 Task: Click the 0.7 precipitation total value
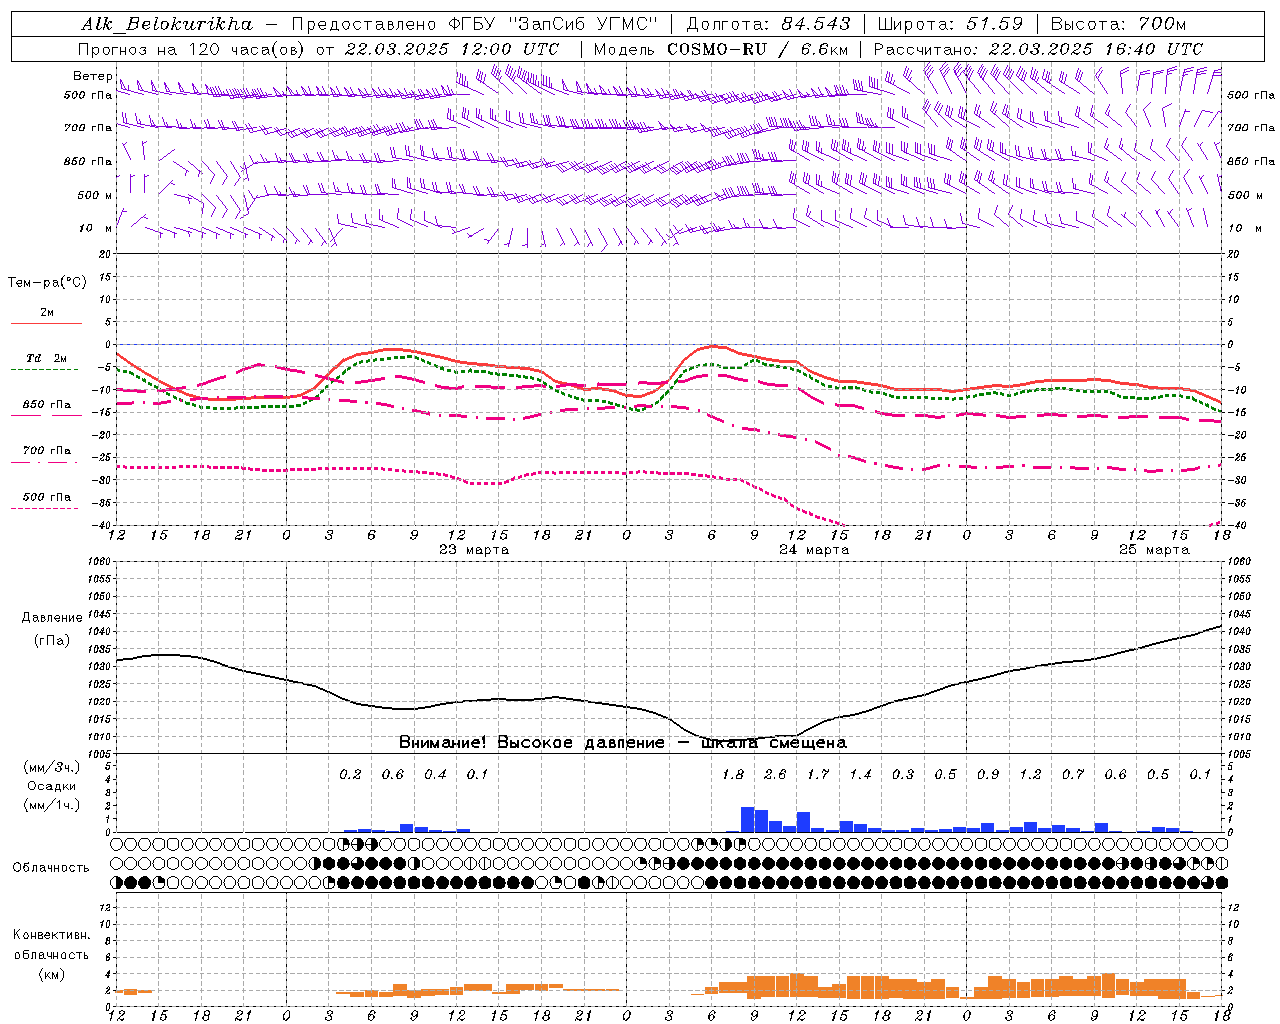tap(1073, 775)
